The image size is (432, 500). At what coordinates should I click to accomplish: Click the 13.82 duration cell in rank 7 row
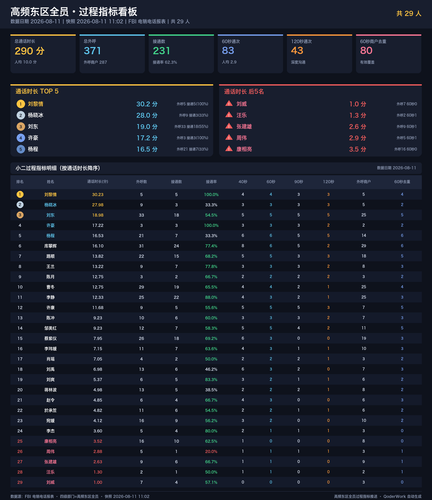click(98, 257)
